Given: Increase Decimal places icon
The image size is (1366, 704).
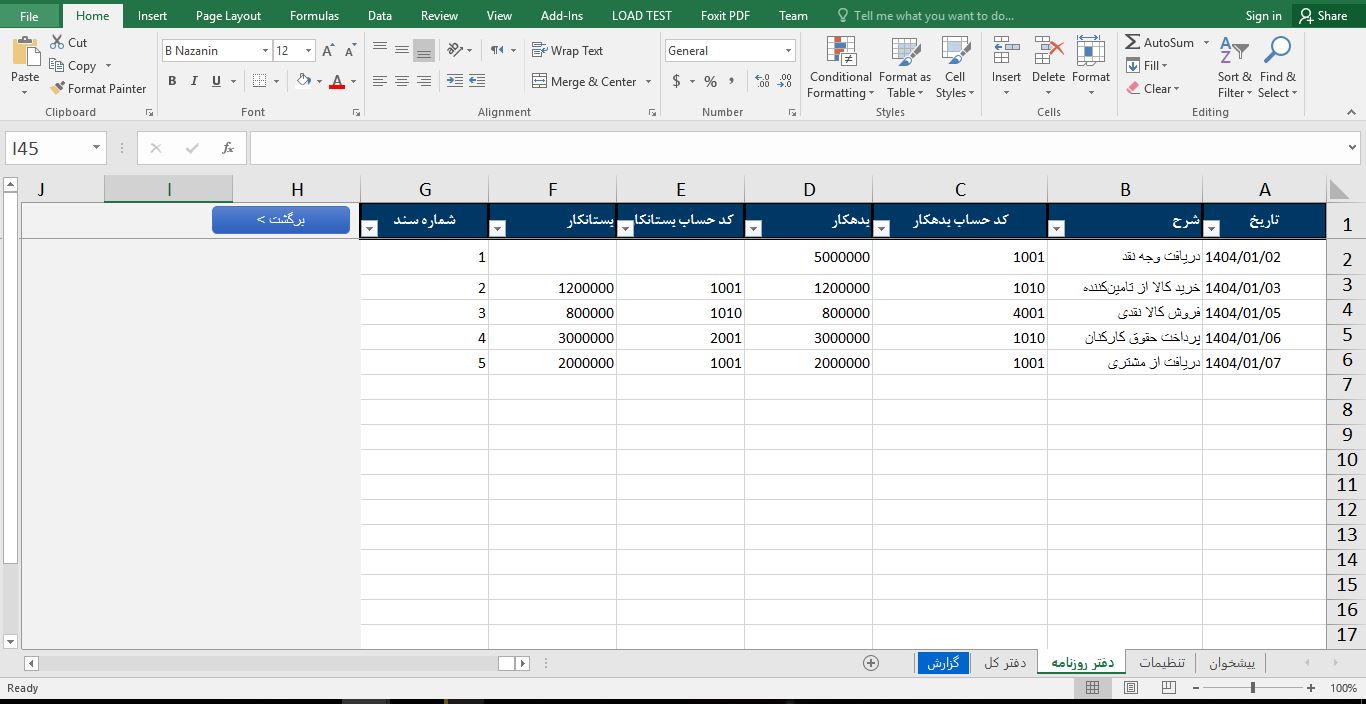Looking at the screenshot, I should pyautogui.click(x=762, y=81).
